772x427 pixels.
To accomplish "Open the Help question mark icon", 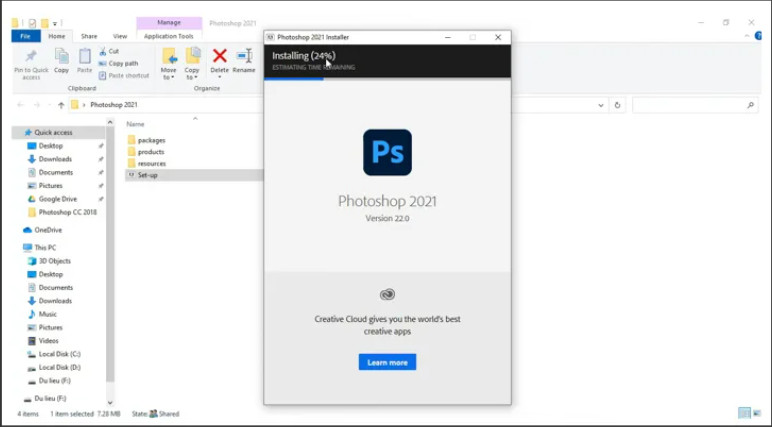I will click(759, 36).
